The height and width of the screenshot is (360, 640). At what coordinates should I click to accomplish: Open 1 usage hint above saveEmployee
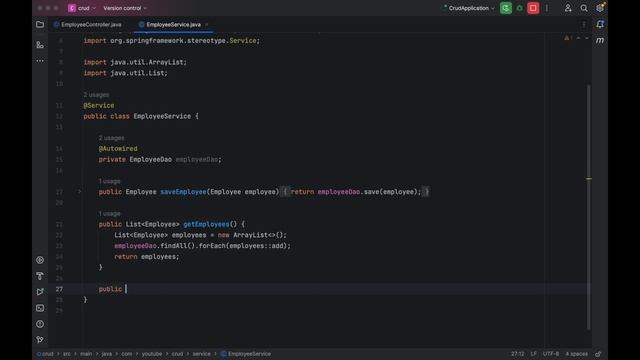click(109, 181)
